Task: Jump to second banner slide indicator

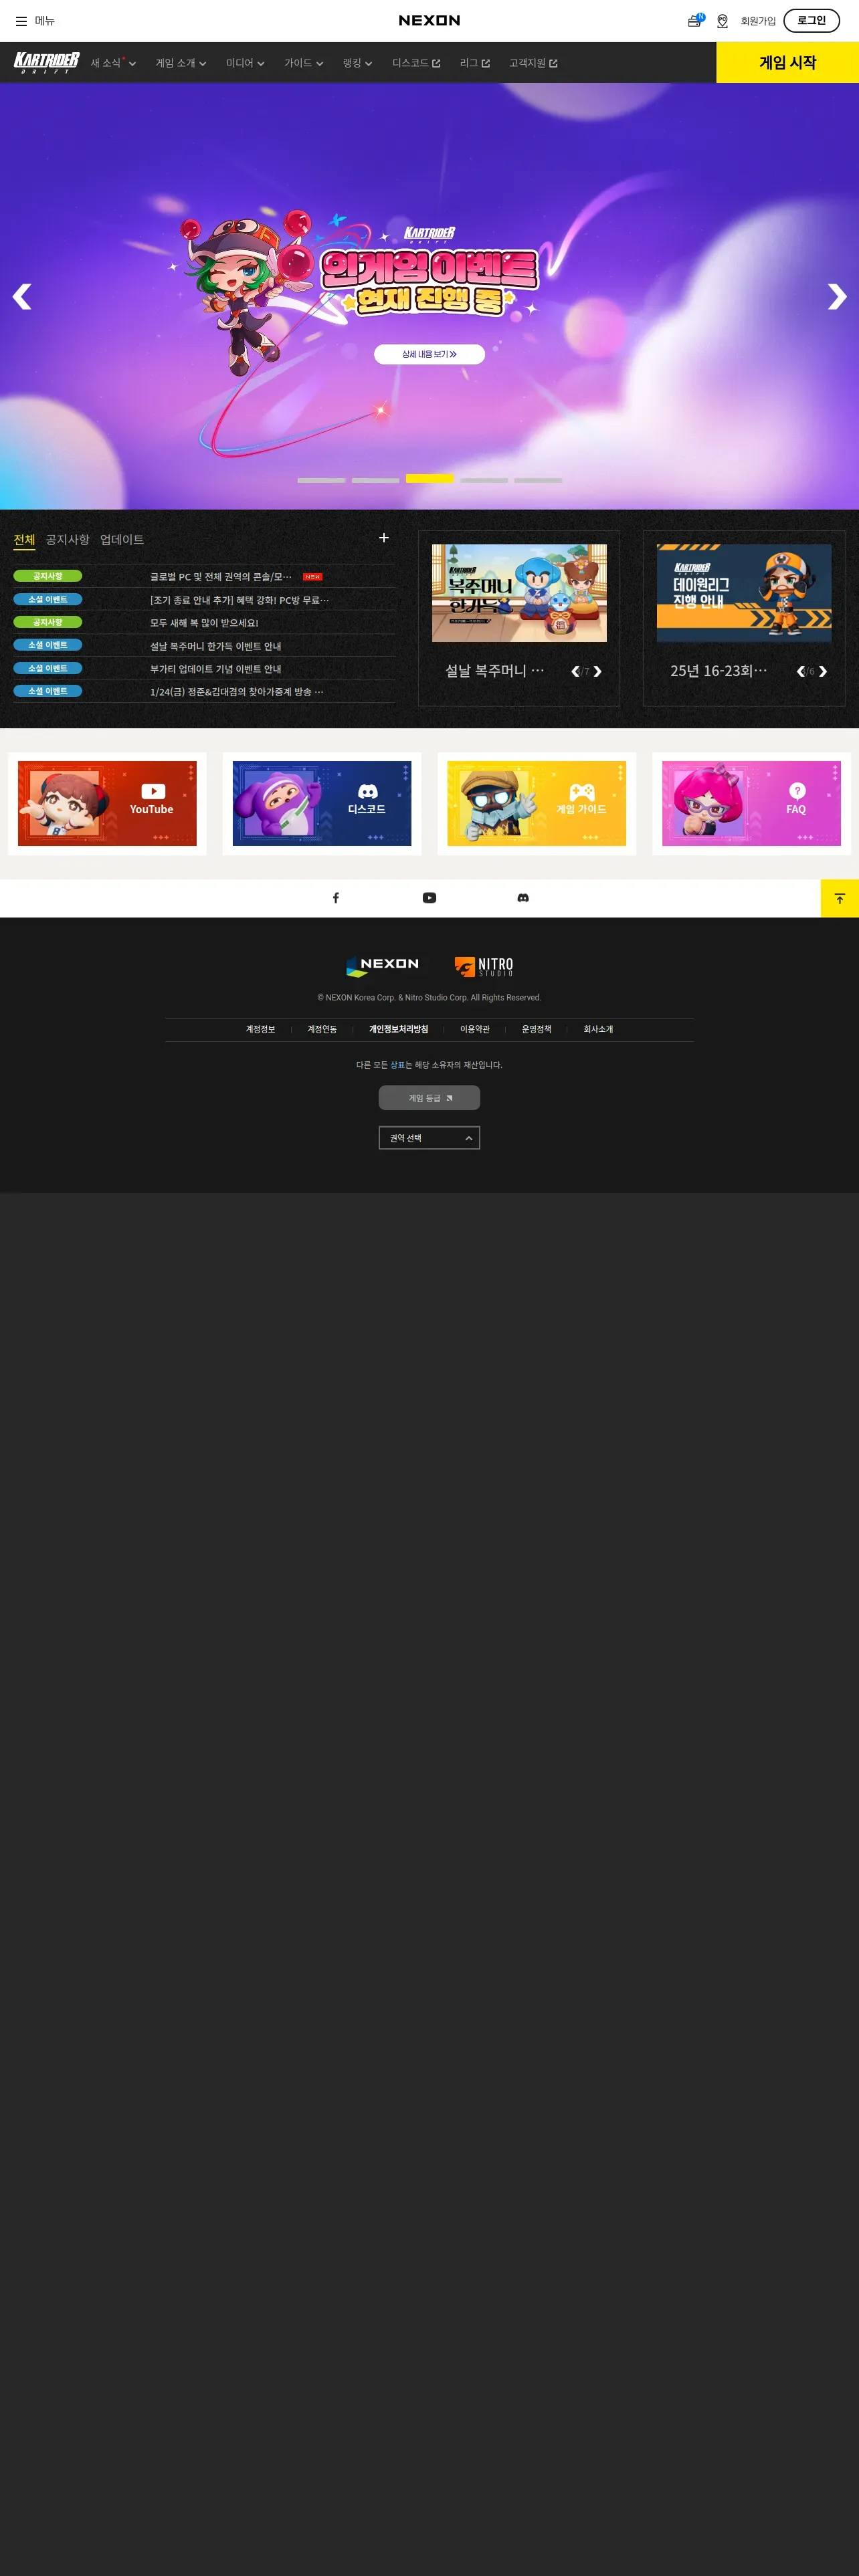Action: [x=375, y=480]
